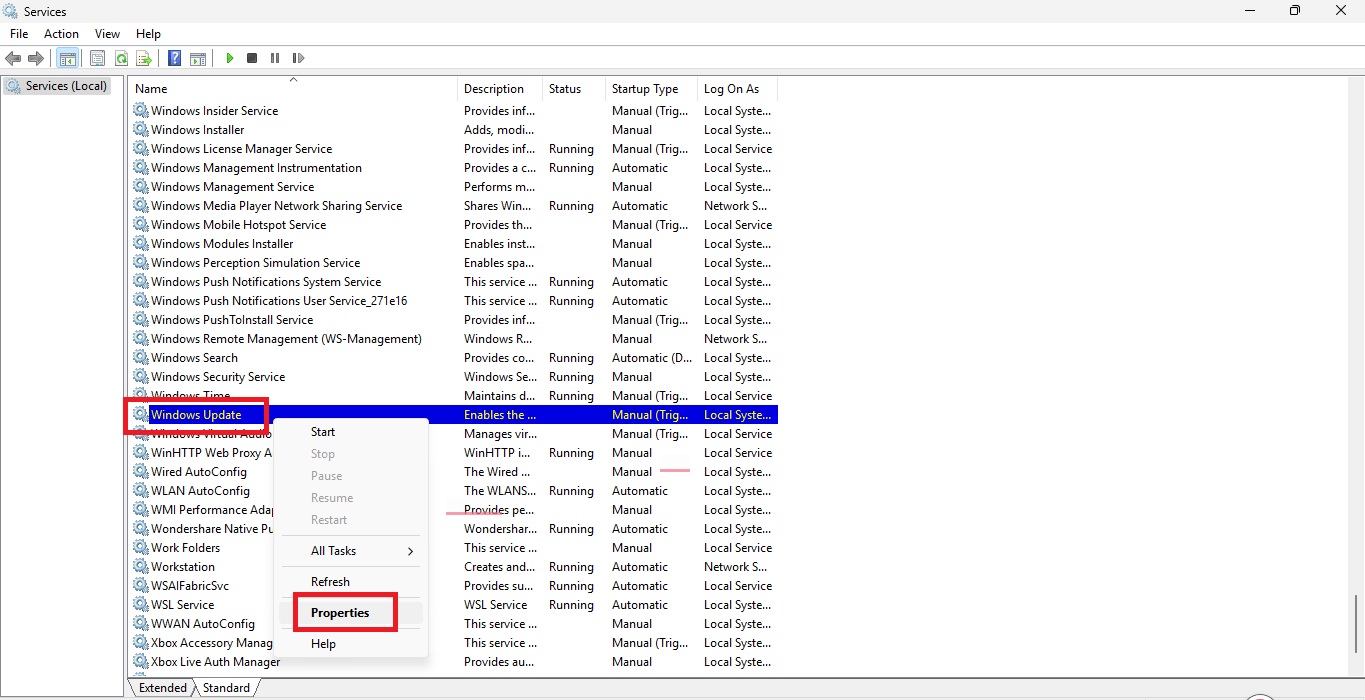Click gear icon beside Work Folders
Image resolution: width=1365 pixels, height=700 pixels.
(141, 548)
